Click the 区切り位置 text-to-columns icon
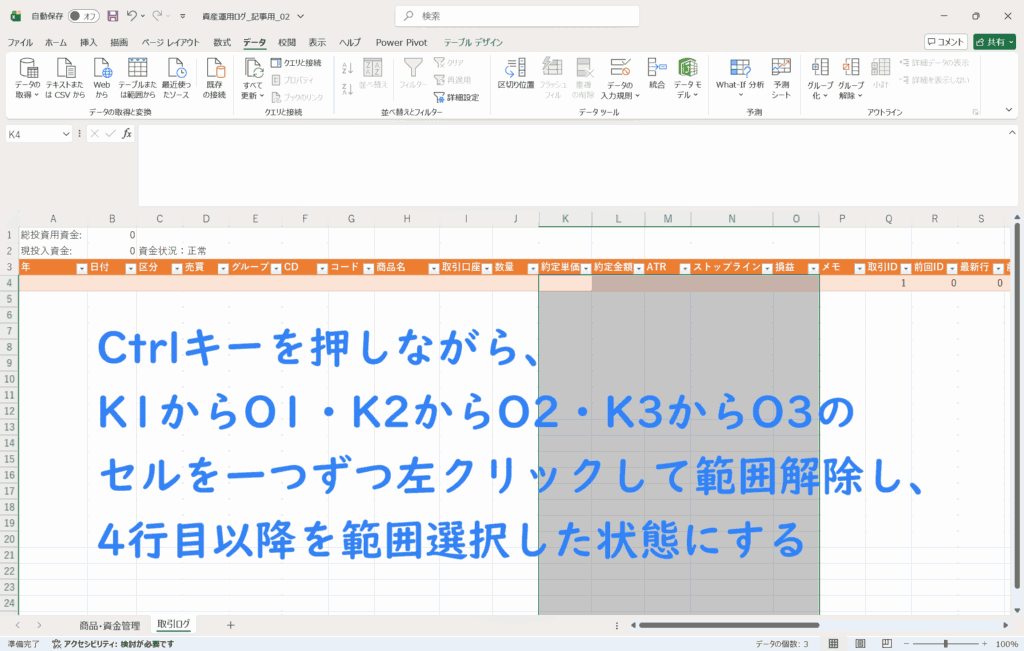The height and width of the screenshot is (651, 1024). point(515,77)
